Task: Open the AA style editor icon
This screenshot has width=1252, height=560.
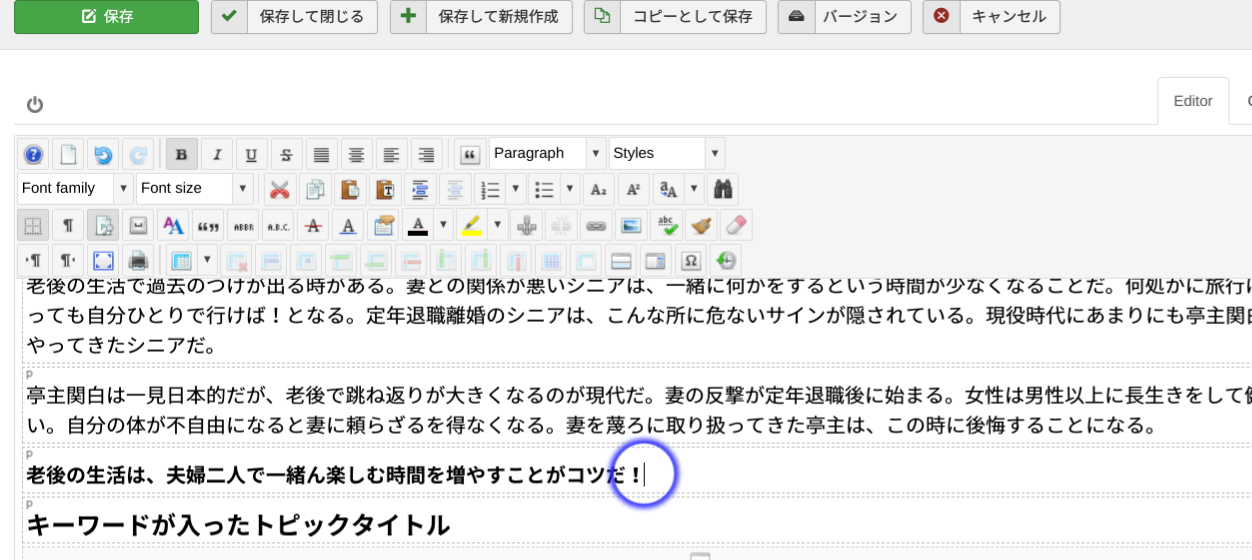Action: [173, 225]
